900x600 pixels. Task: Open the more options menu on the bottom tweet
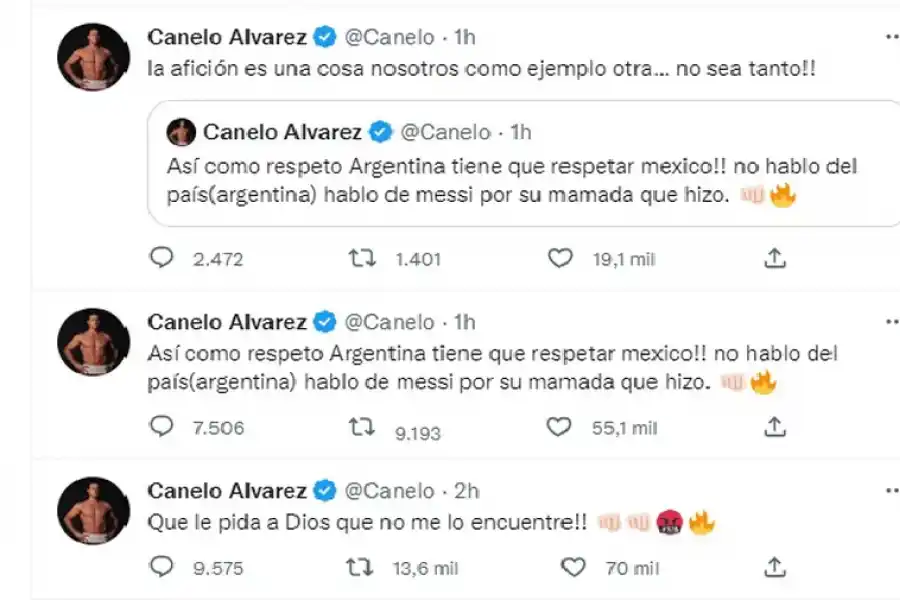(x=893, y=490)
